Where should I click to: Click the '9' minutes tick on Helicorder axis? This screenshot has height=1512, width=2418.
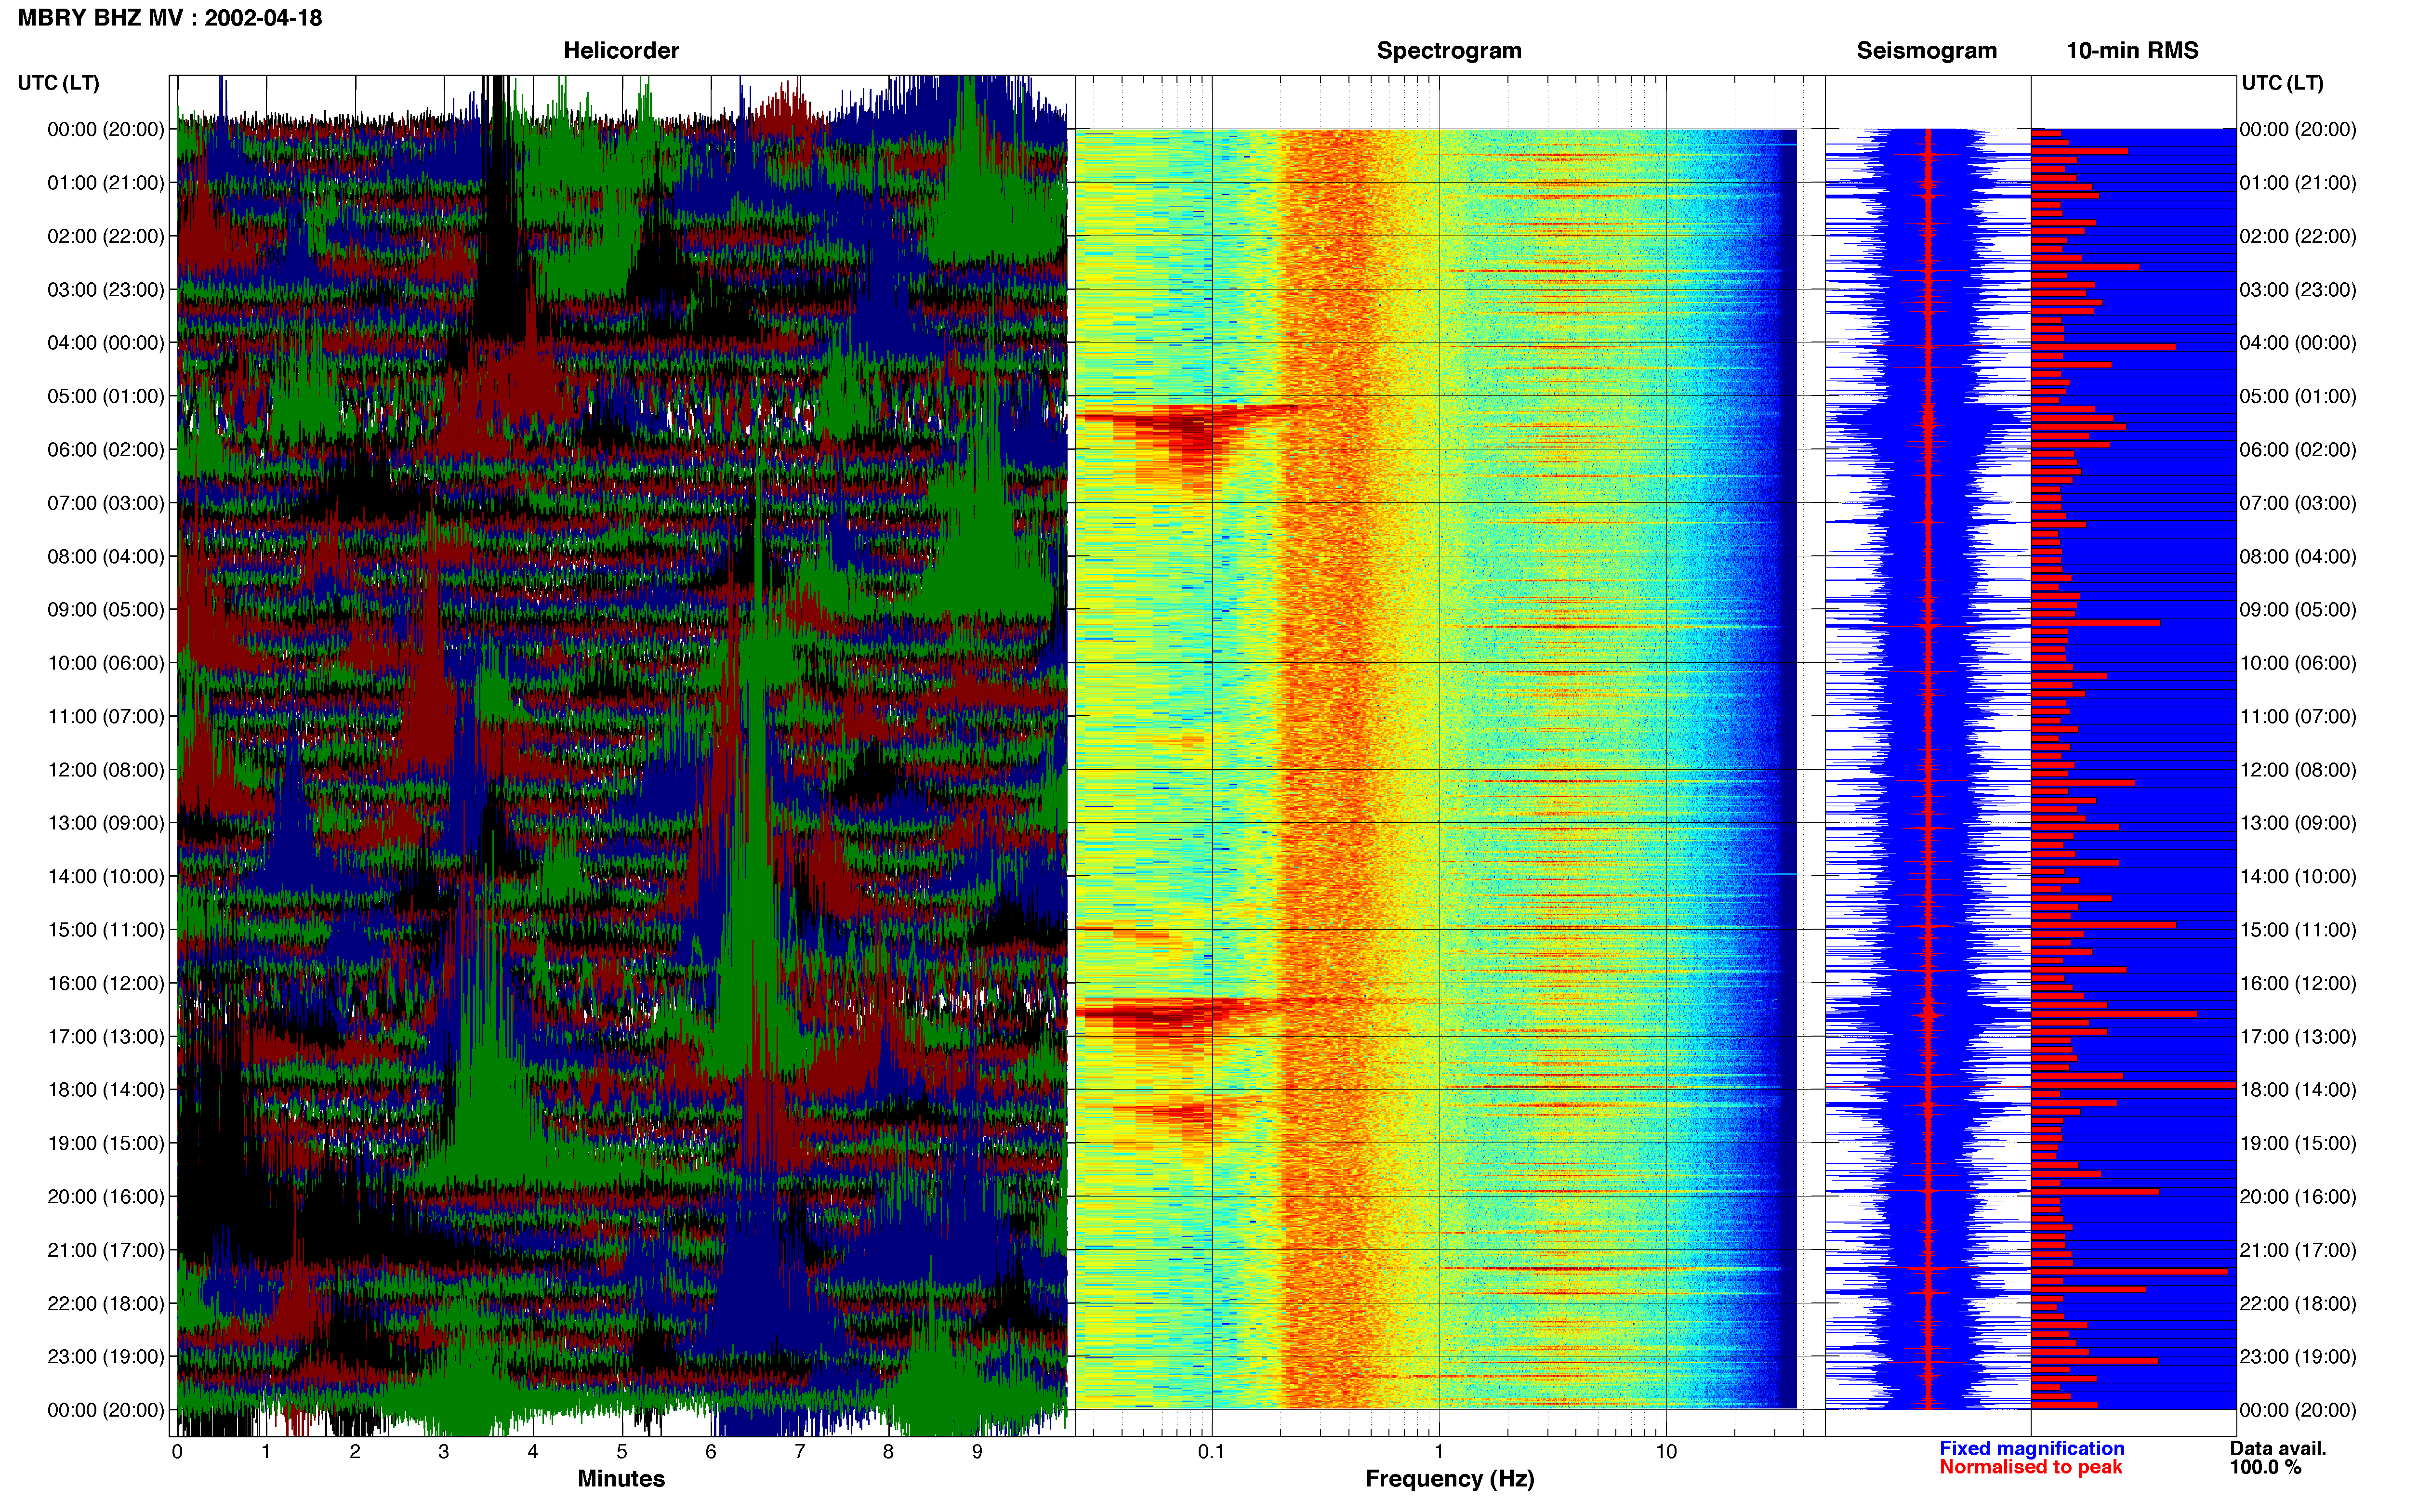tap(977, 1451)
